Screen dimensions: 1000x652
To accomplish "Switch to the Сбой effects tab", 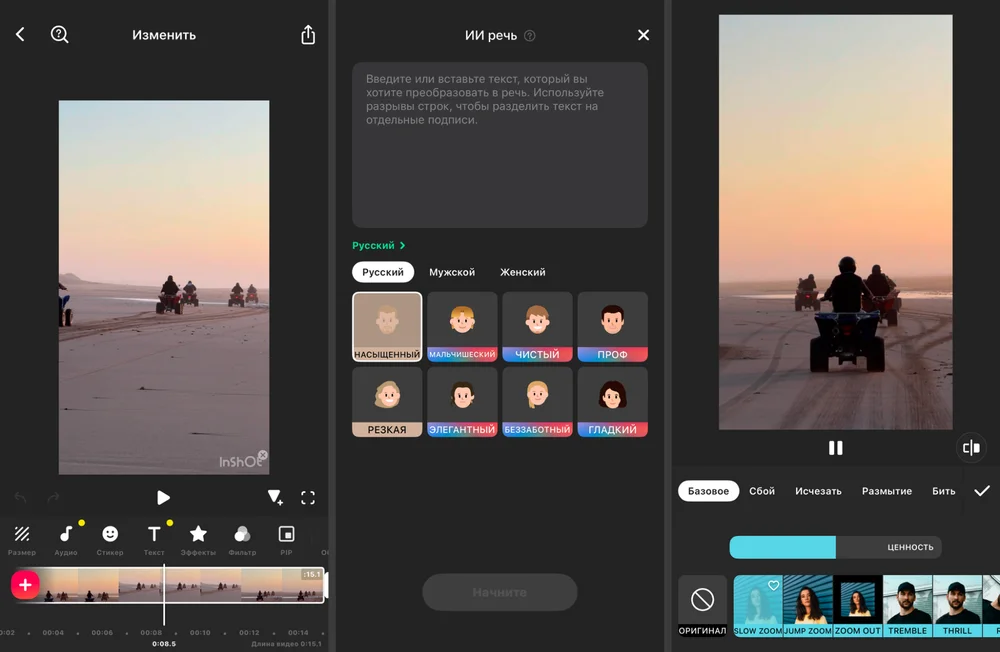I will (x=762, y=491).
